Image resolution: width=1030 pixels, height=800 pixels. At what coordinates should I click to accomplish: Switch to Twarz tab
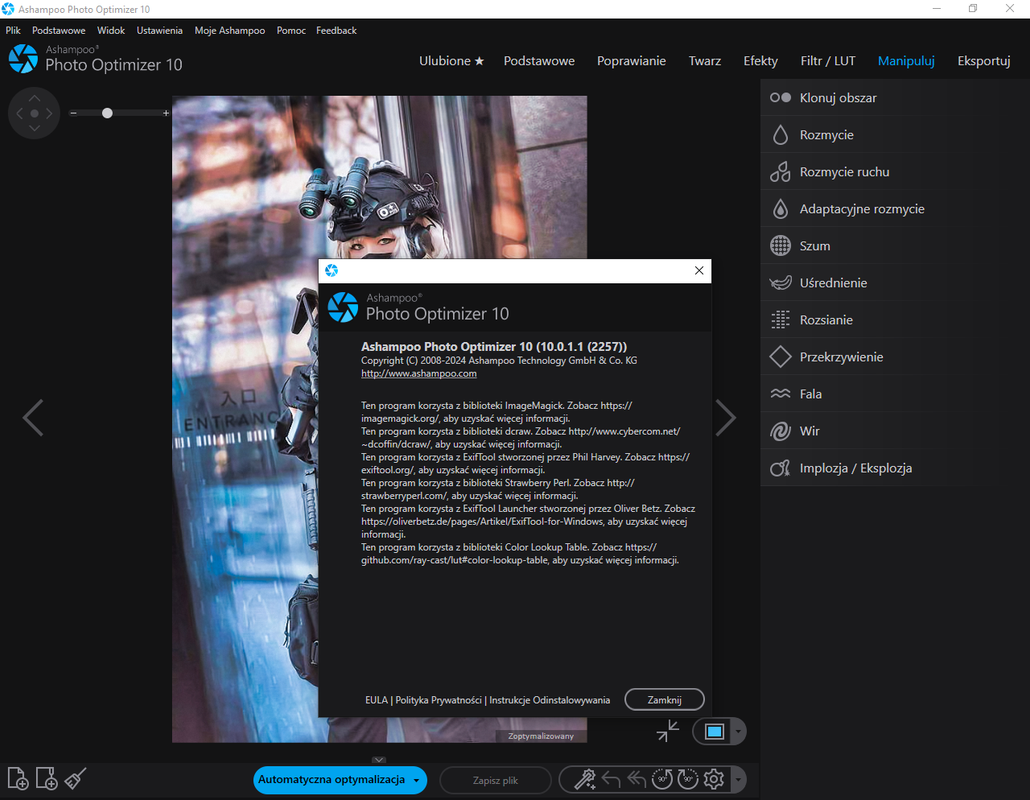pyautogui.click(x=705, y=61)
